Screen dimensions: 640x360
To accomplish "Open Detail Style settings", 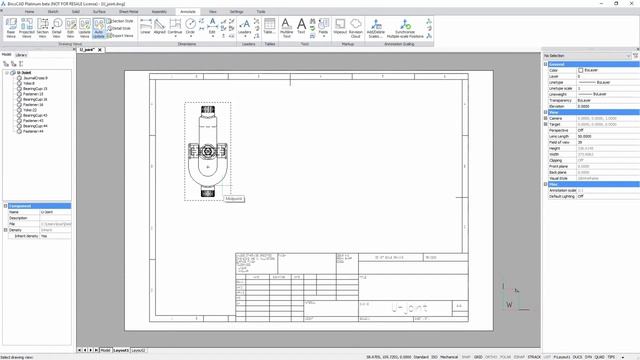I will pyautogui.click(x=119, y=28).
